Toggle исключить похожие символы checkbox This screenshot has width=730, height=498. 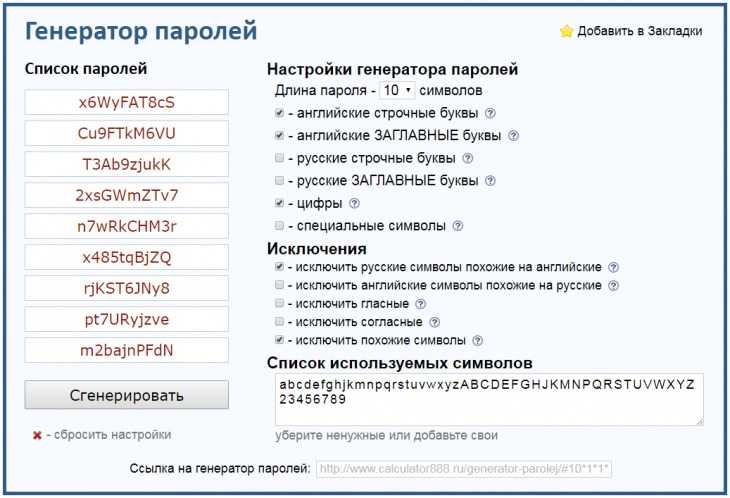279,340
